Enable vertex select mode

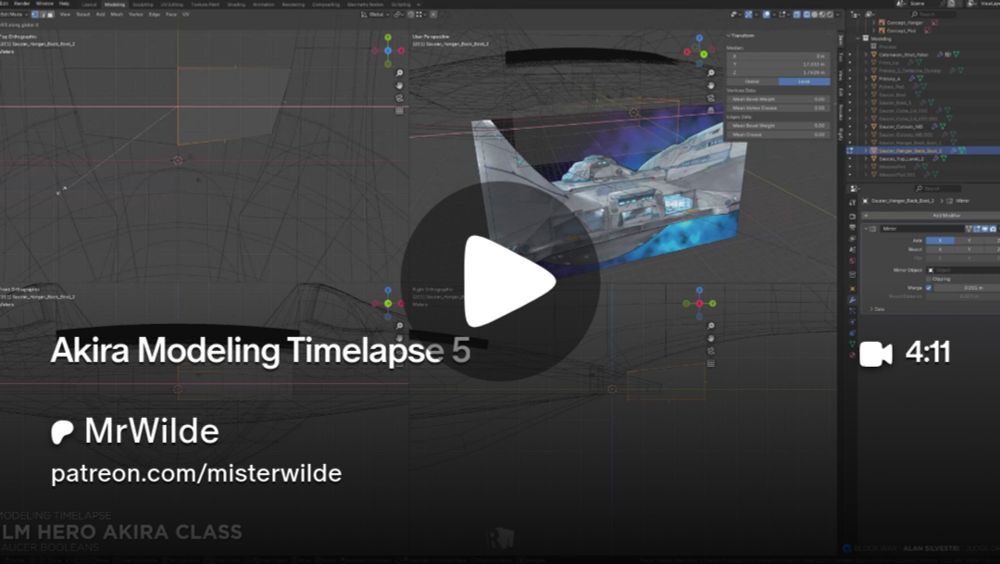pos(35,14)
